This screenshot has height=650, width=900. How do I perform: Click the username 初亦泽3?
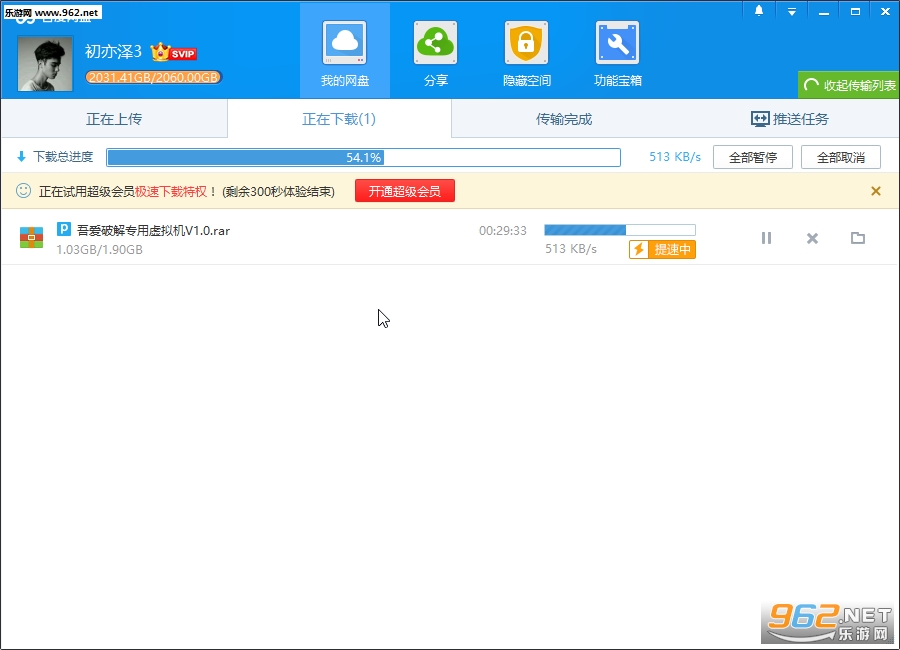tap(113, 52)
